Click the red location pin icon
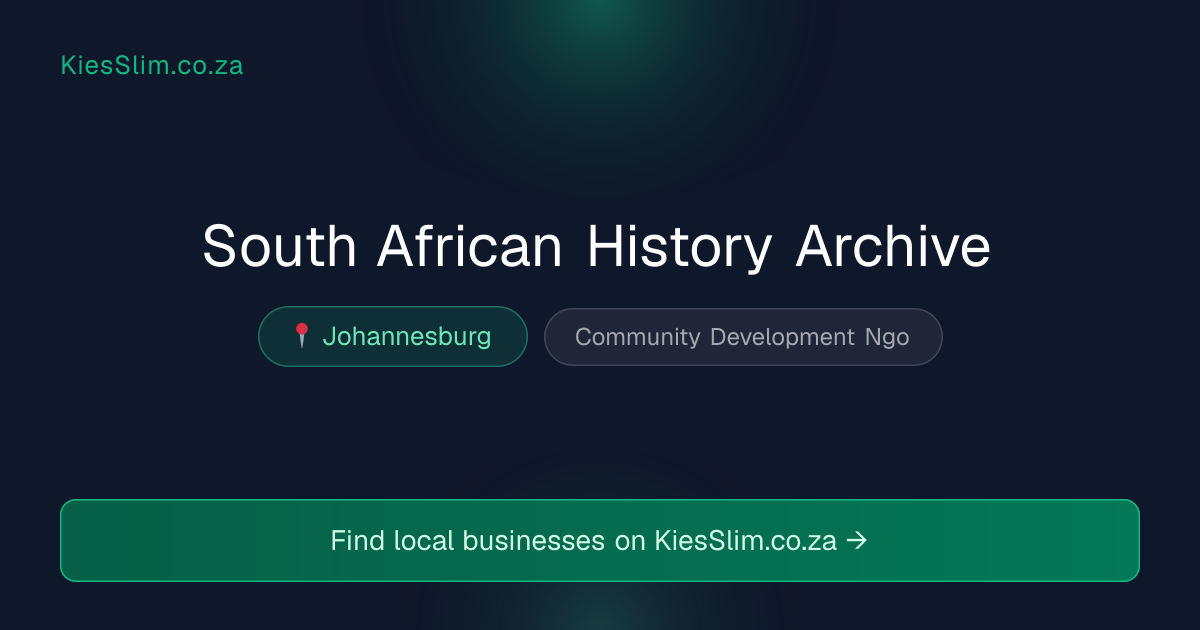The height and width of the screenshot is (630, 1200). 301,336
